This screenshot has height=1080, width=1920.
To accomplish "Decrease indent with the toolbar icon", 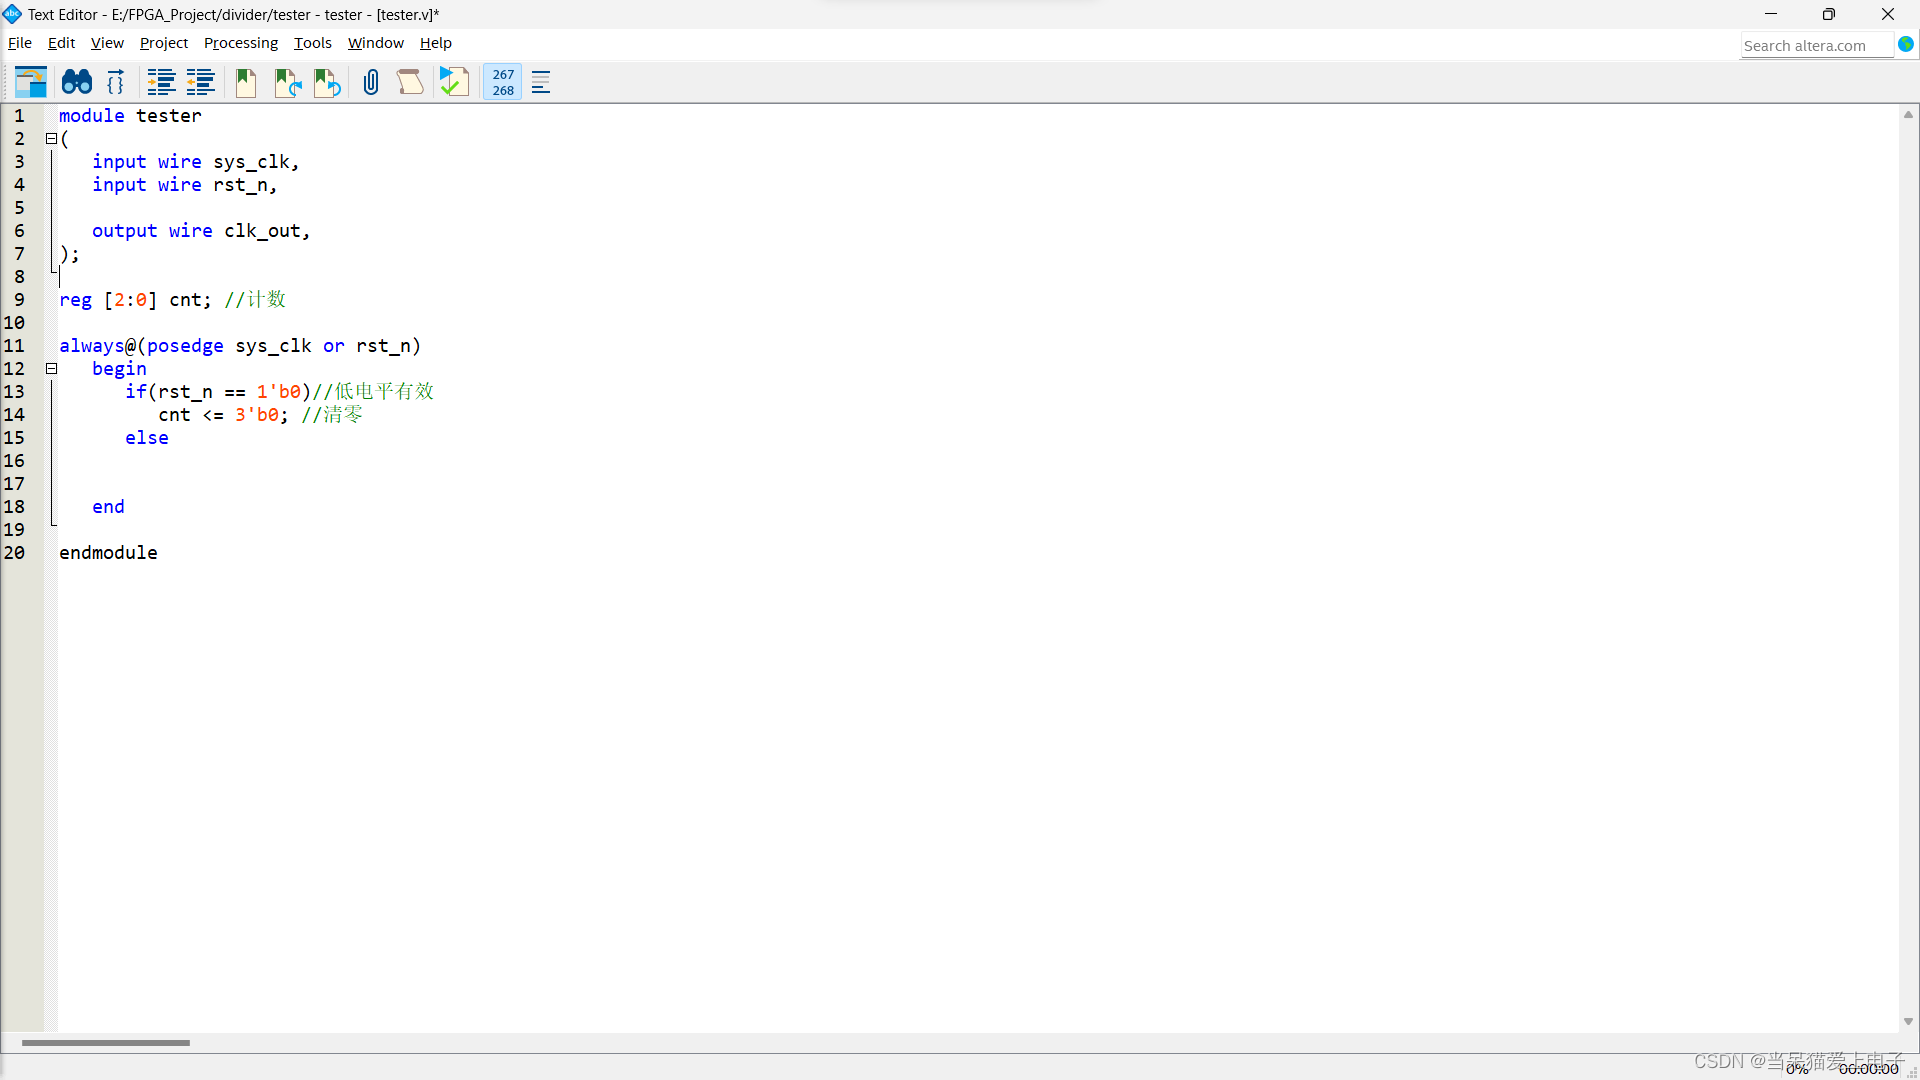I will (201, 82).
